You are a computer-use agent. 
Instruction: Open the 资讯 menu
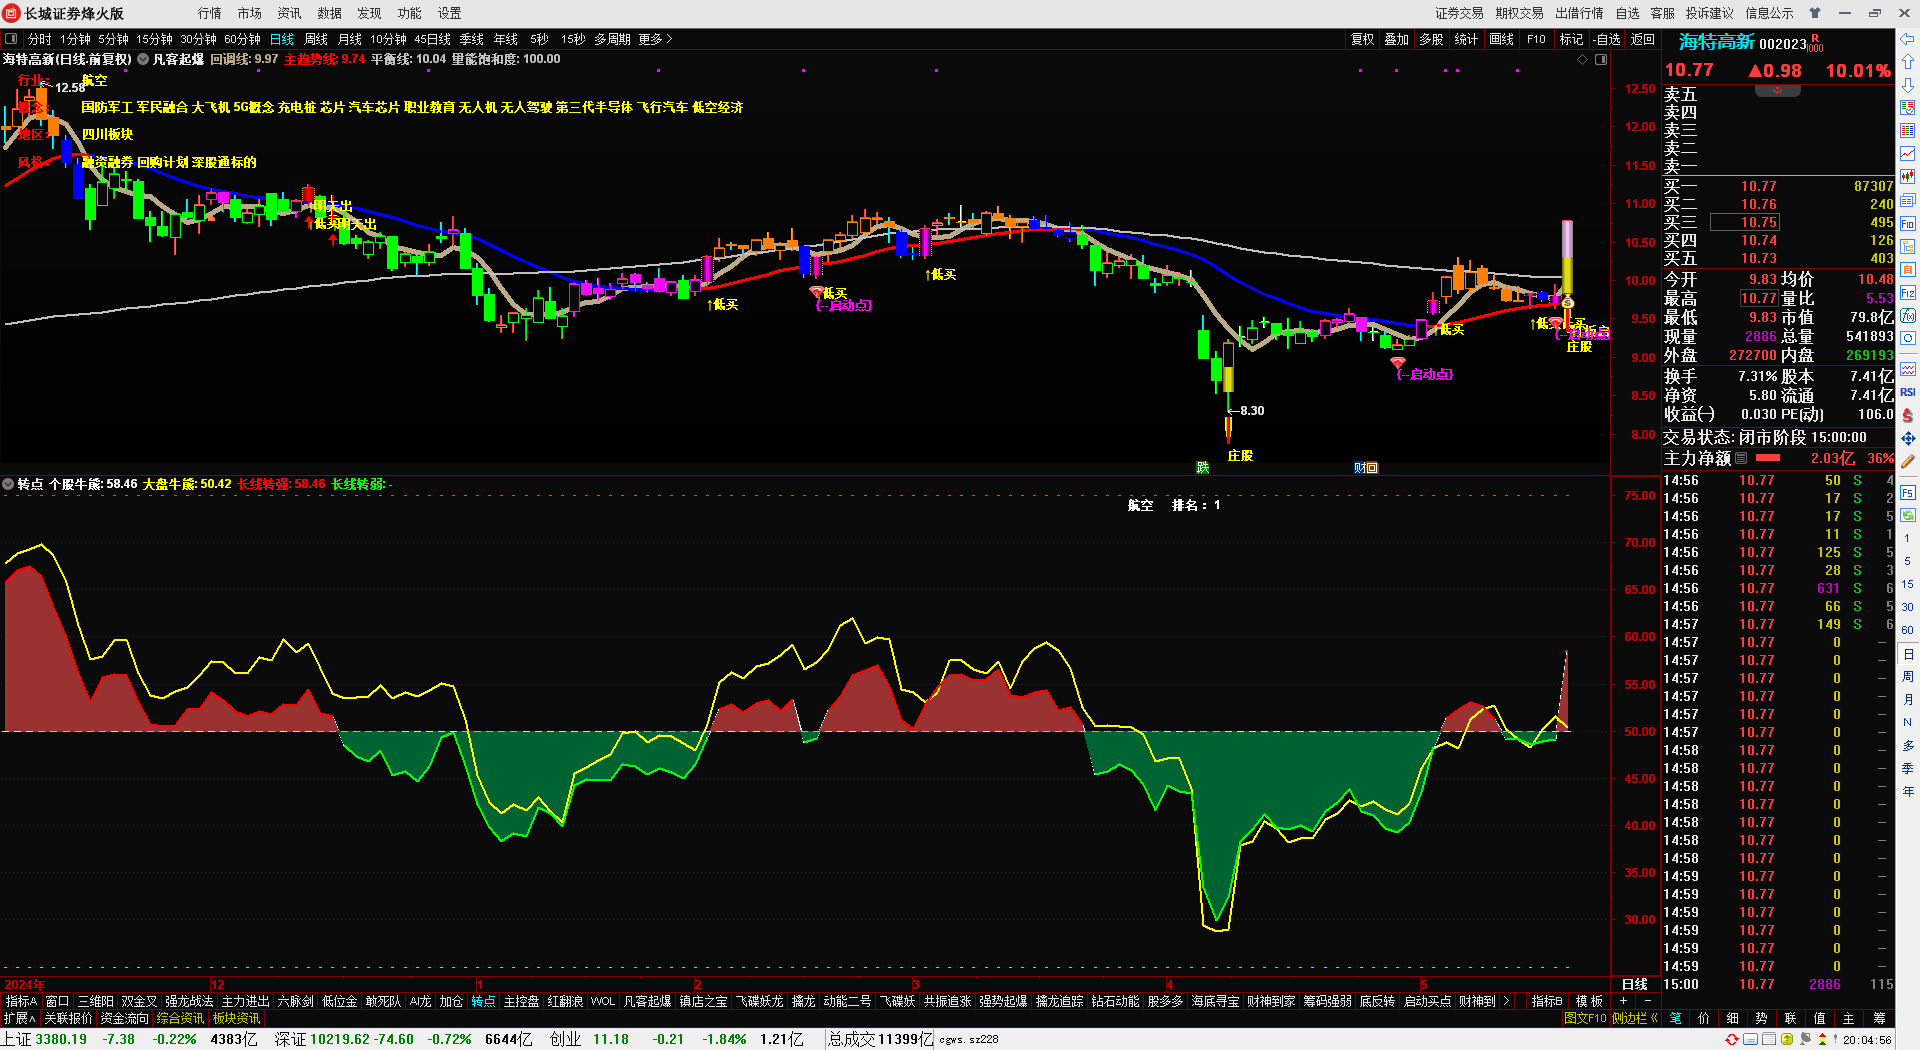click(x=290, y=13)
